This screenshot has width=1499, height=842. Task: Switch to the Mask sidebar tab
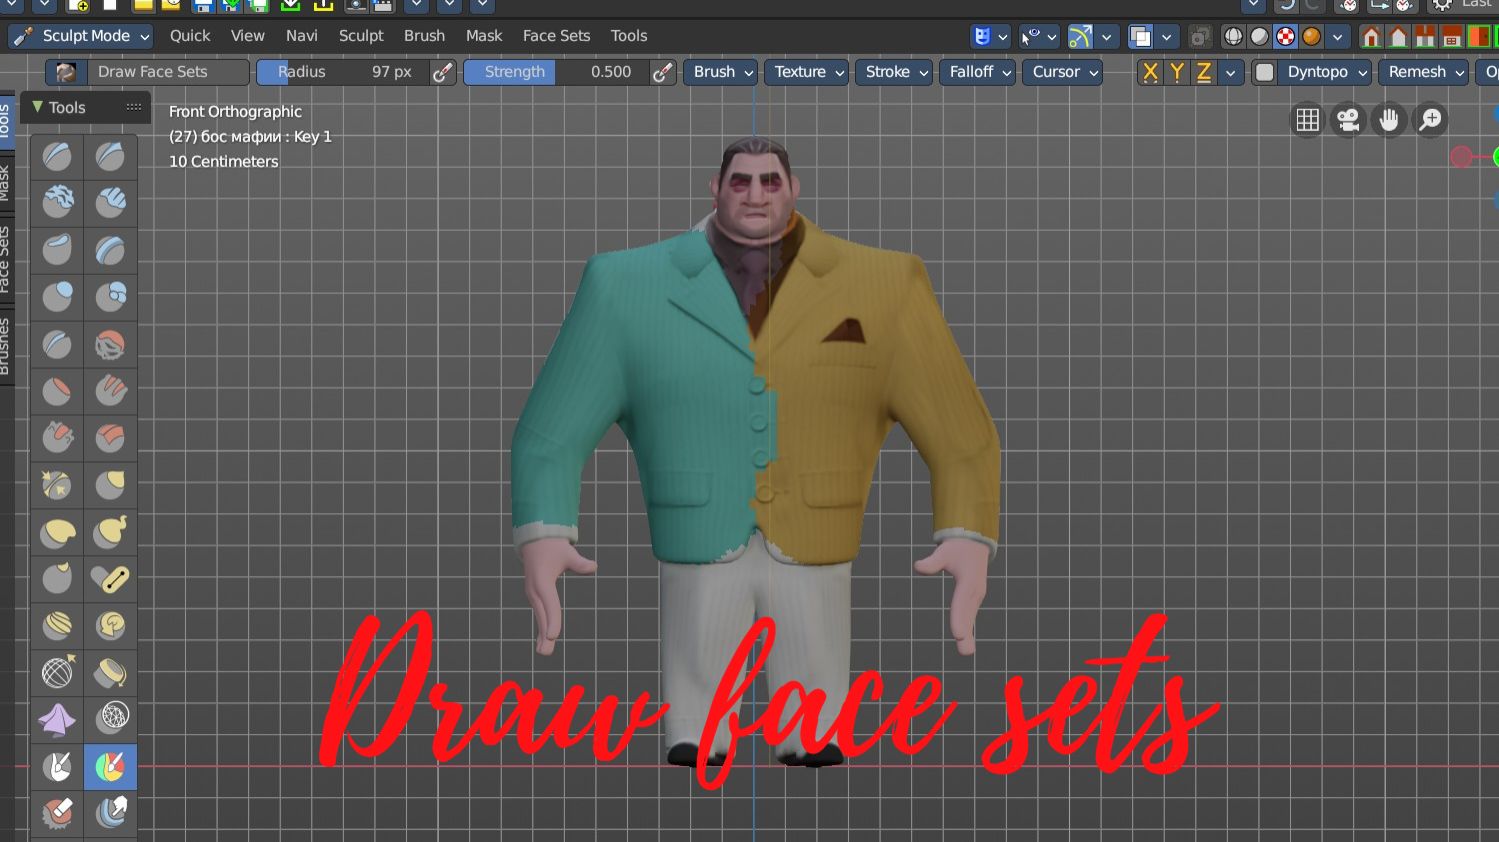pyautogui.click(x=6, y=183)
